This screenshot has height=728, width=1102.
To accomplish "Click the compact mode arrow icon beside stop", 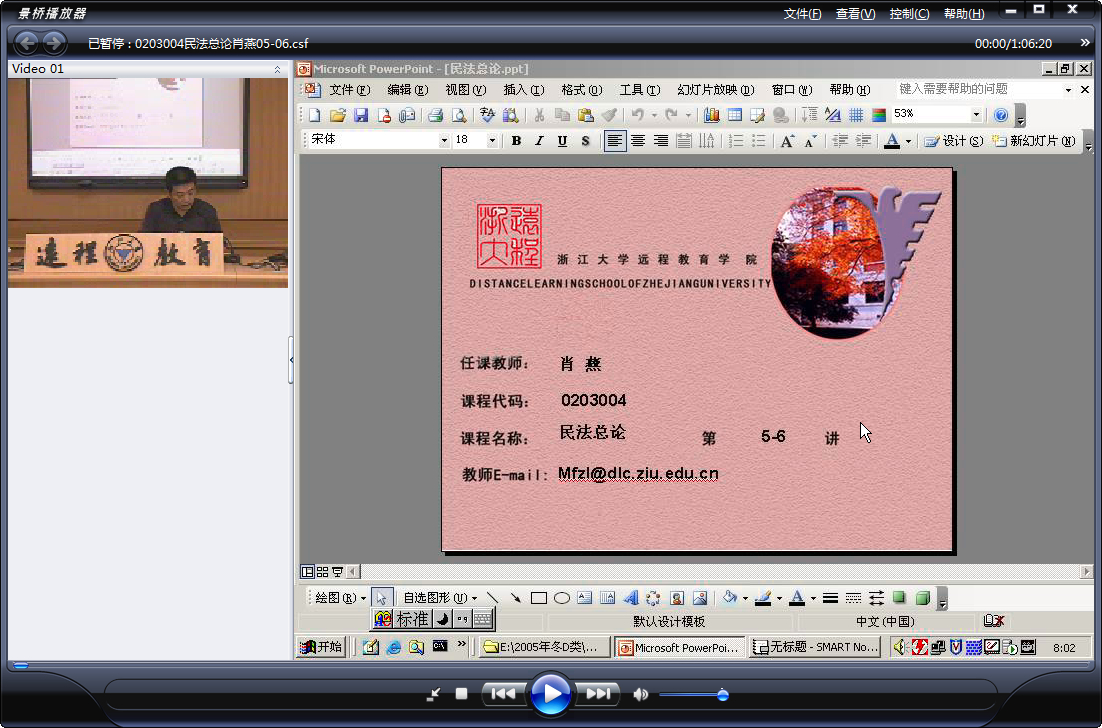I will click(x=434, y=694).
